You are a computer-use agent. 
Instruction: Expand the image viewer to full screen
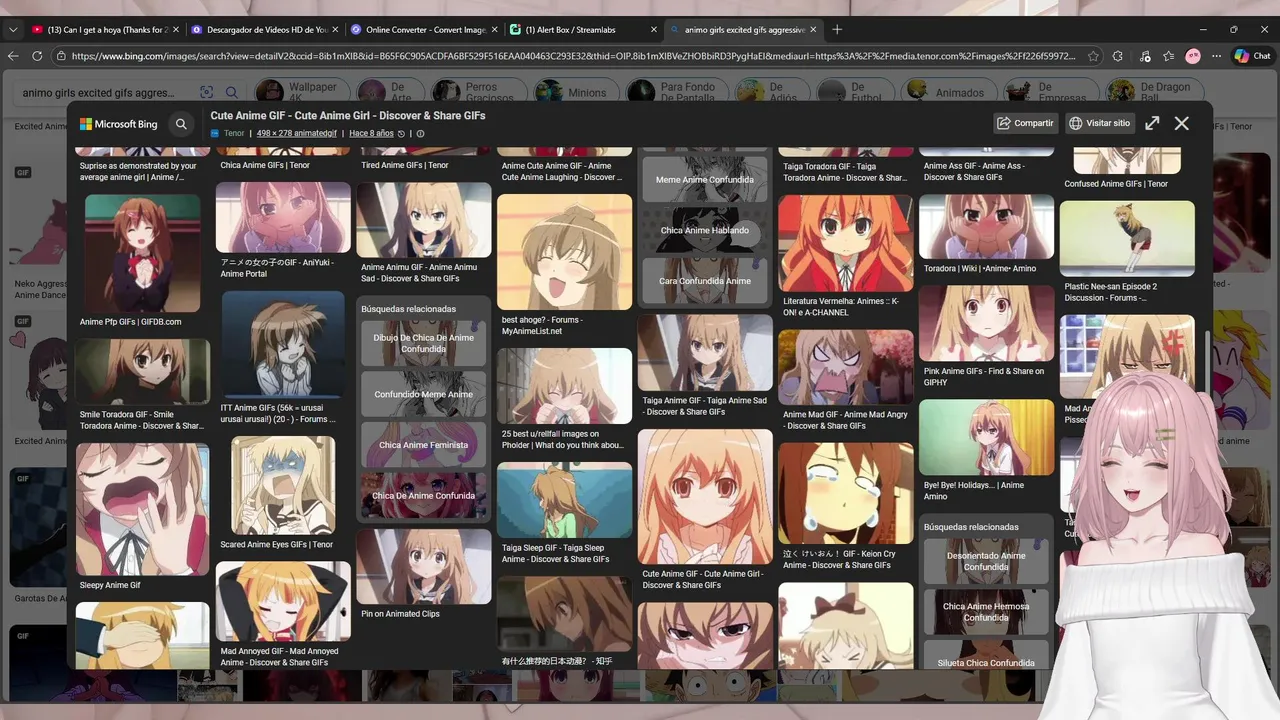(1152, 123)
